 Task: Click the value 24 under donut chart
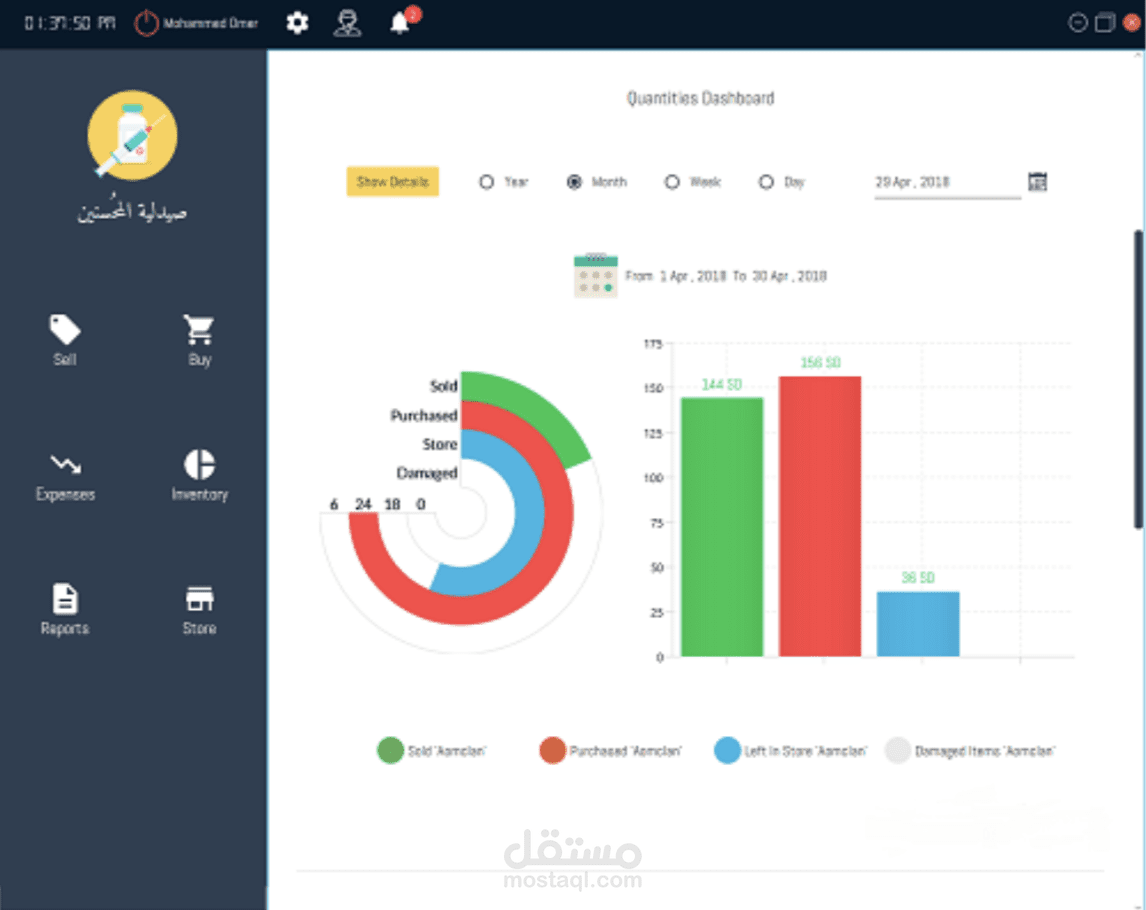(363, 504)
